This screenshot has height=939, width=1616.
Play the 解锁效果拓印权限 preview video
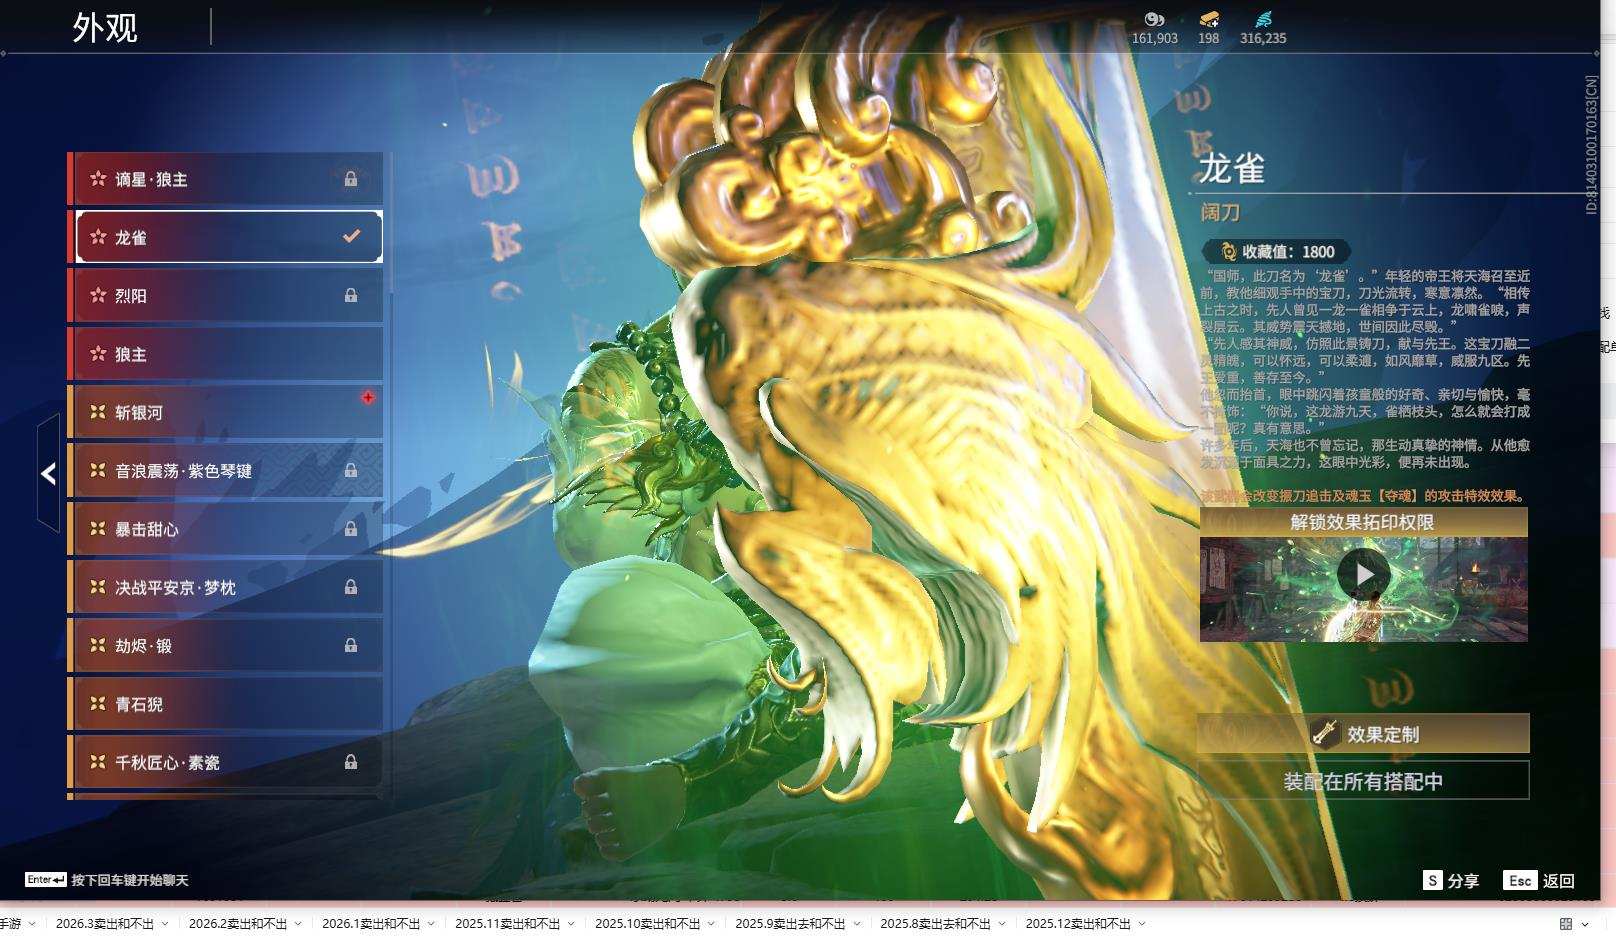point(1364,574)
